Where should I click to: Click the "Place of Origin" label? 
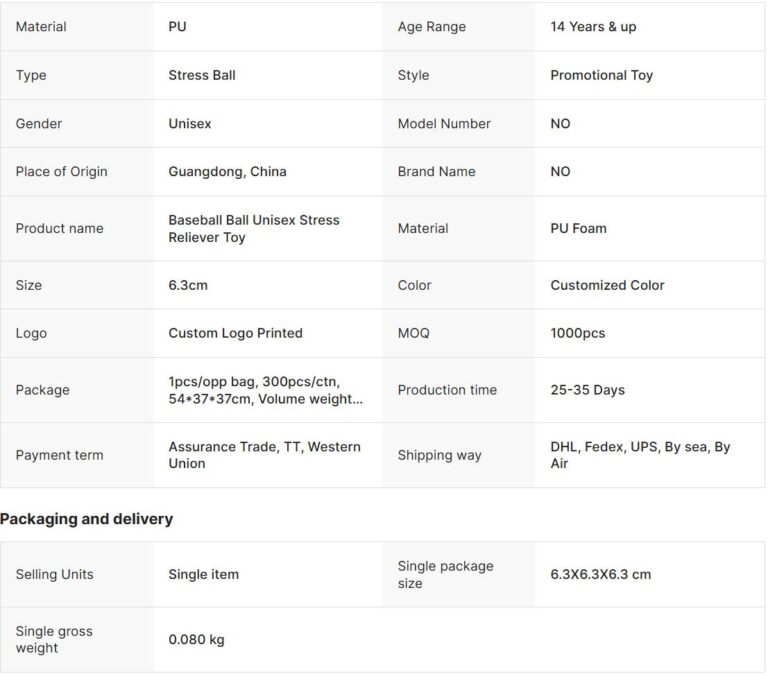(x=61, y=171)
